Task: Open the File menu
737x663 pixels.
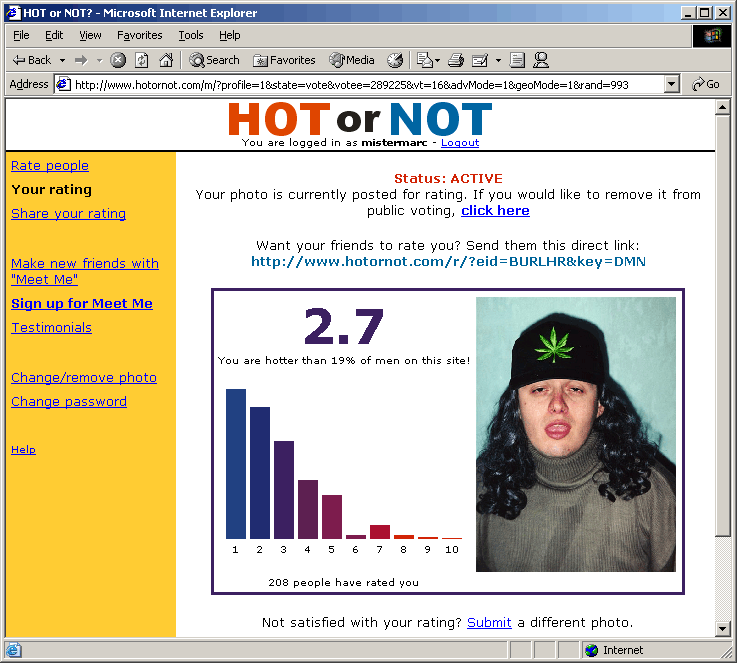Action: (21, 35)
